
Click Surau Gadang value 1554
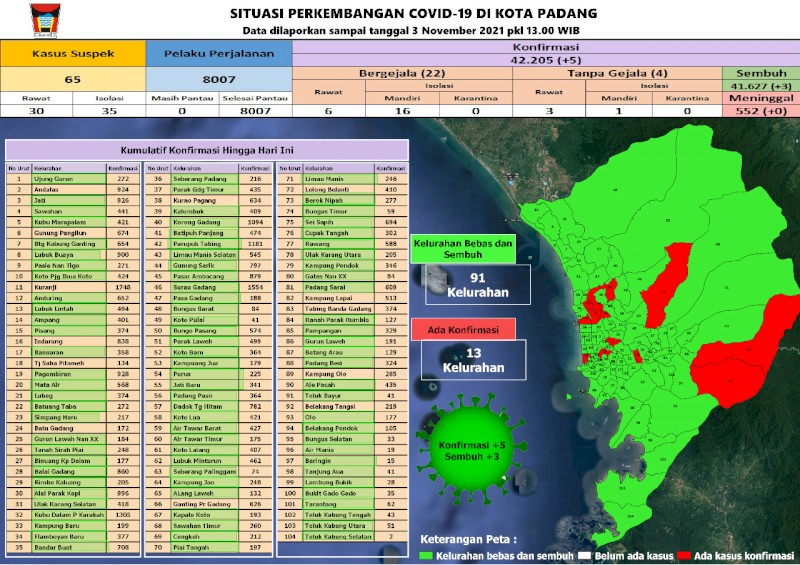(255, 287)
